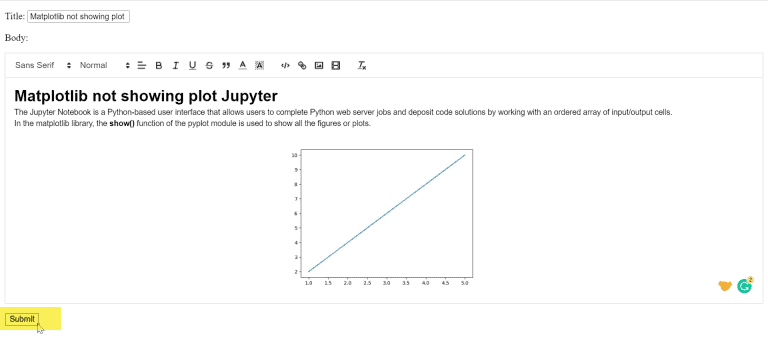Image resolution: width=768 pixels, height=361 pixels.
Task: Toggle strikethrough formatting icon
Action: click(209, 66)
